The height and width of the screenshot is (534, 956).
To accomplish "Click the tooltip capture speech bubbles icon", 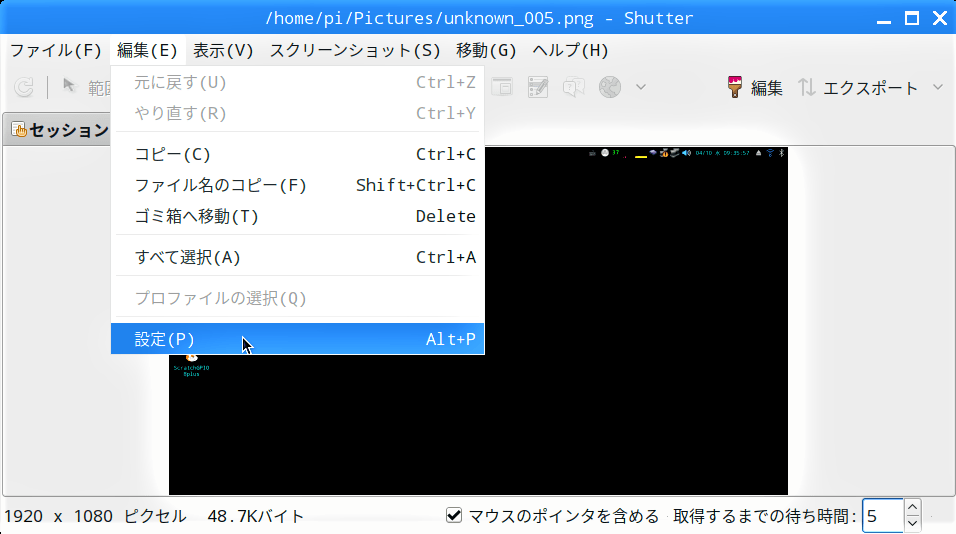I will [x=574, y=87].
